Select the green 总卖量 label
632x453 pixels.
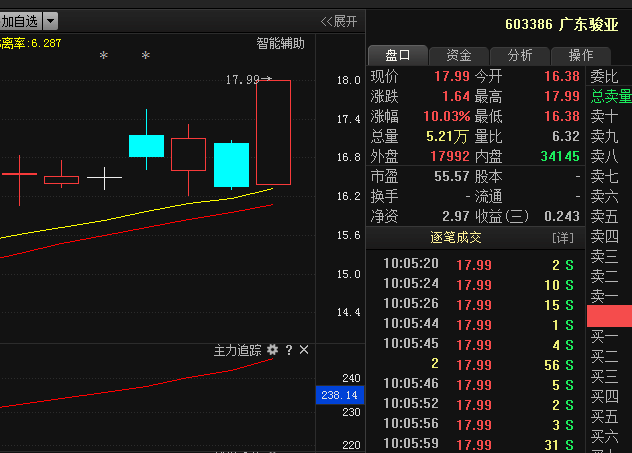[611, 96]
